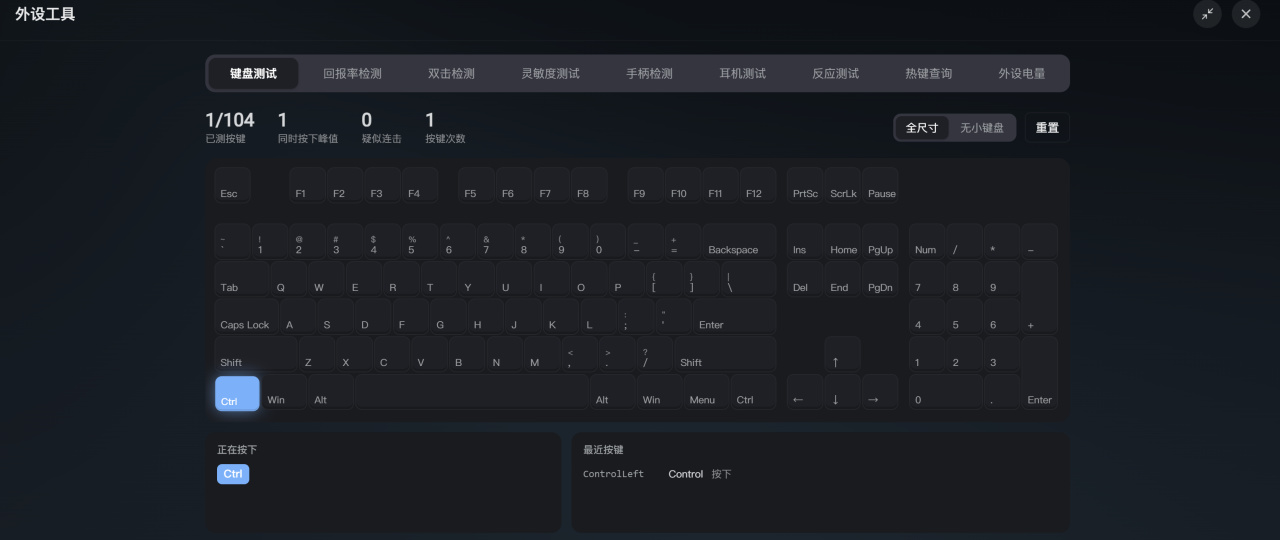1280x540 pixels.
Task: Click the right arrow key
Action: (881, 392)
